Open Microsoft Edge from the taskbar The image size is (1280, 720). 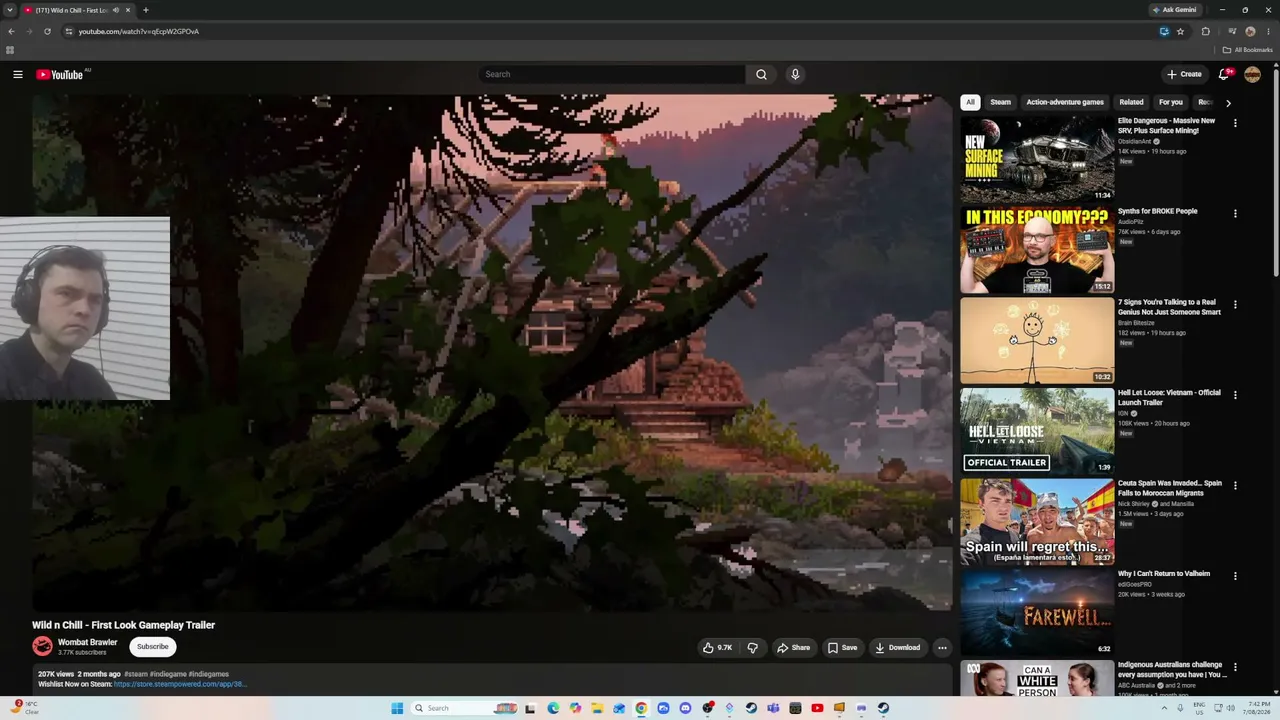(x=553, y=708)
